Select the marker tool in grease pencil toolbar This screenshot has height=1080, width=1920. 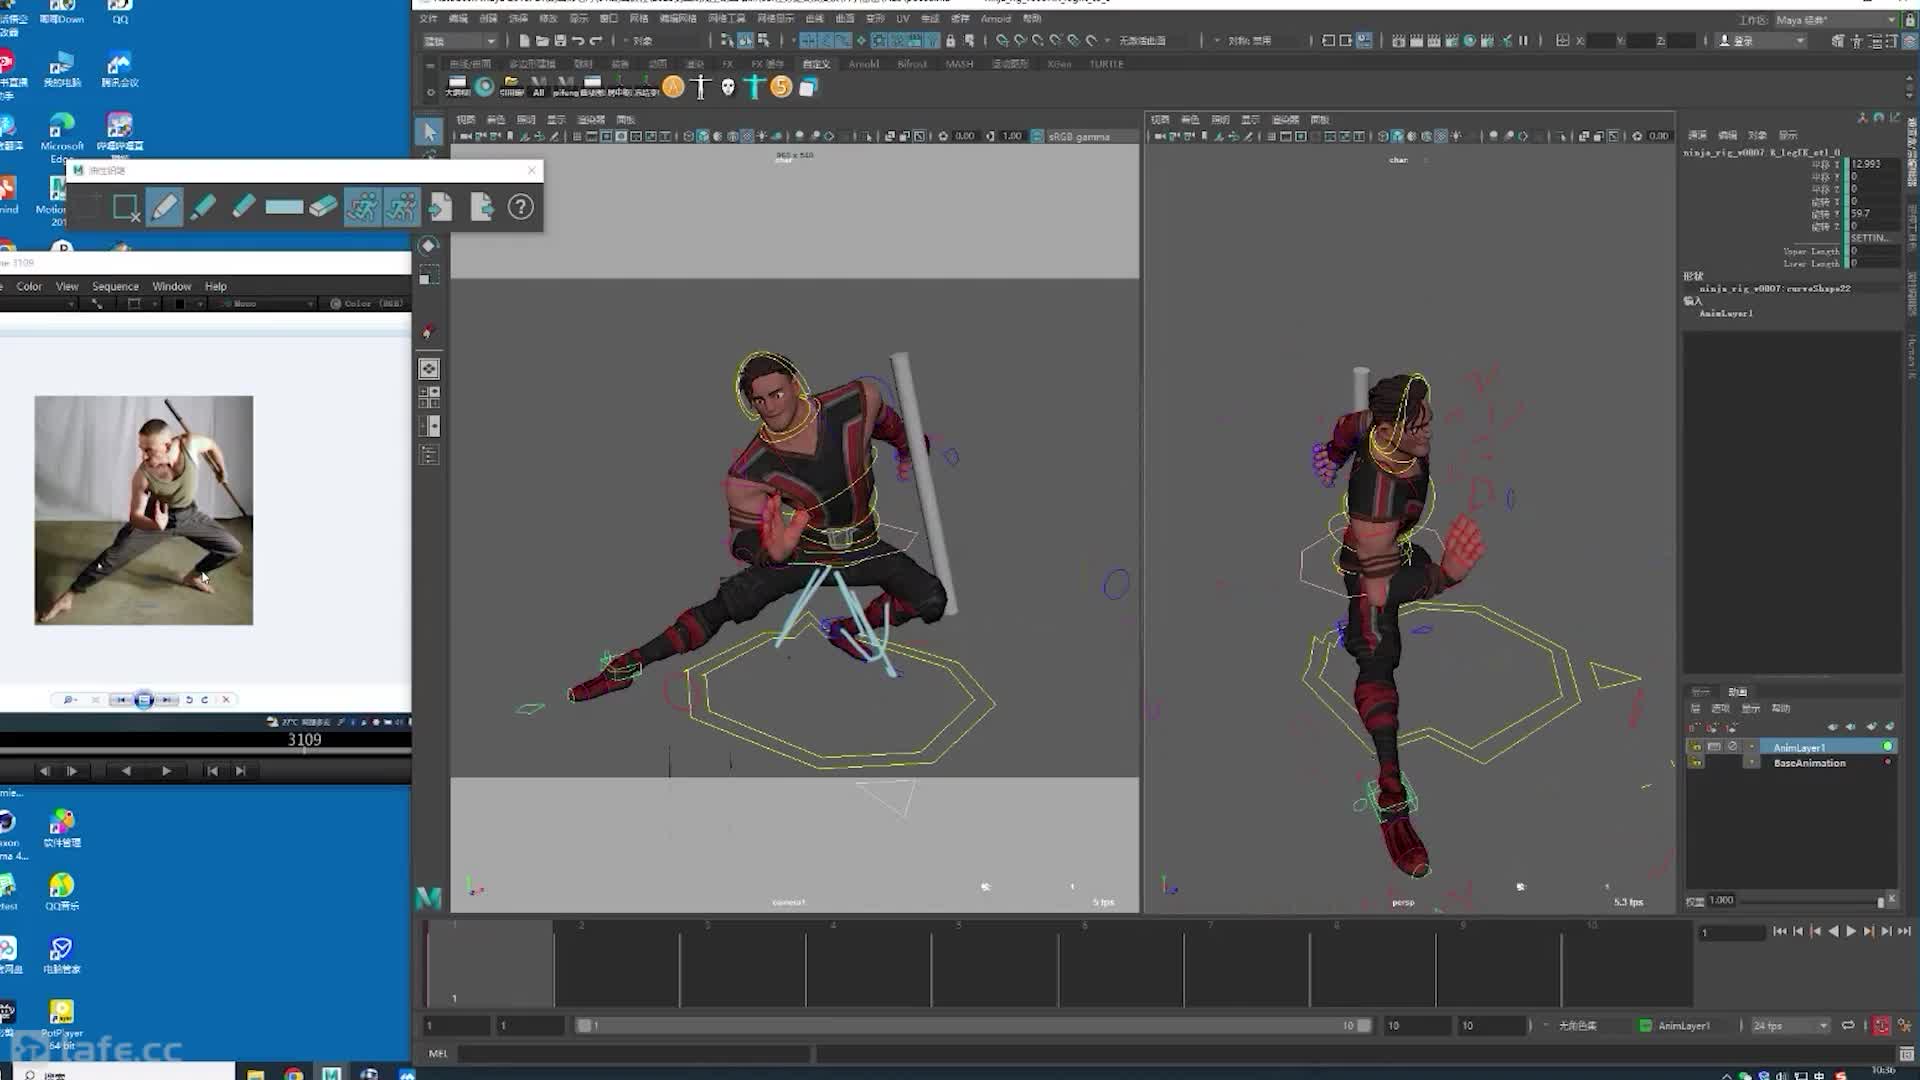203,207
